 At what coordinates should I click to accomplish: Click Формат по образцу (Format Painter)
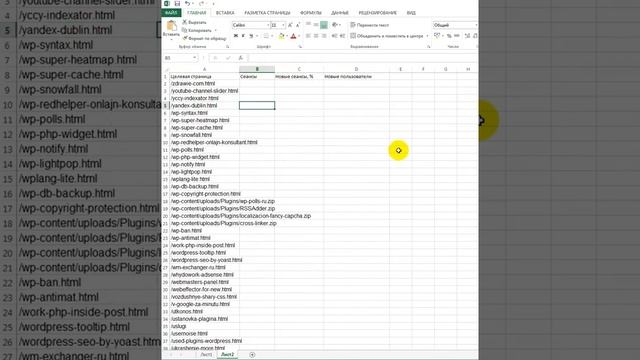(x=204, y=38)
